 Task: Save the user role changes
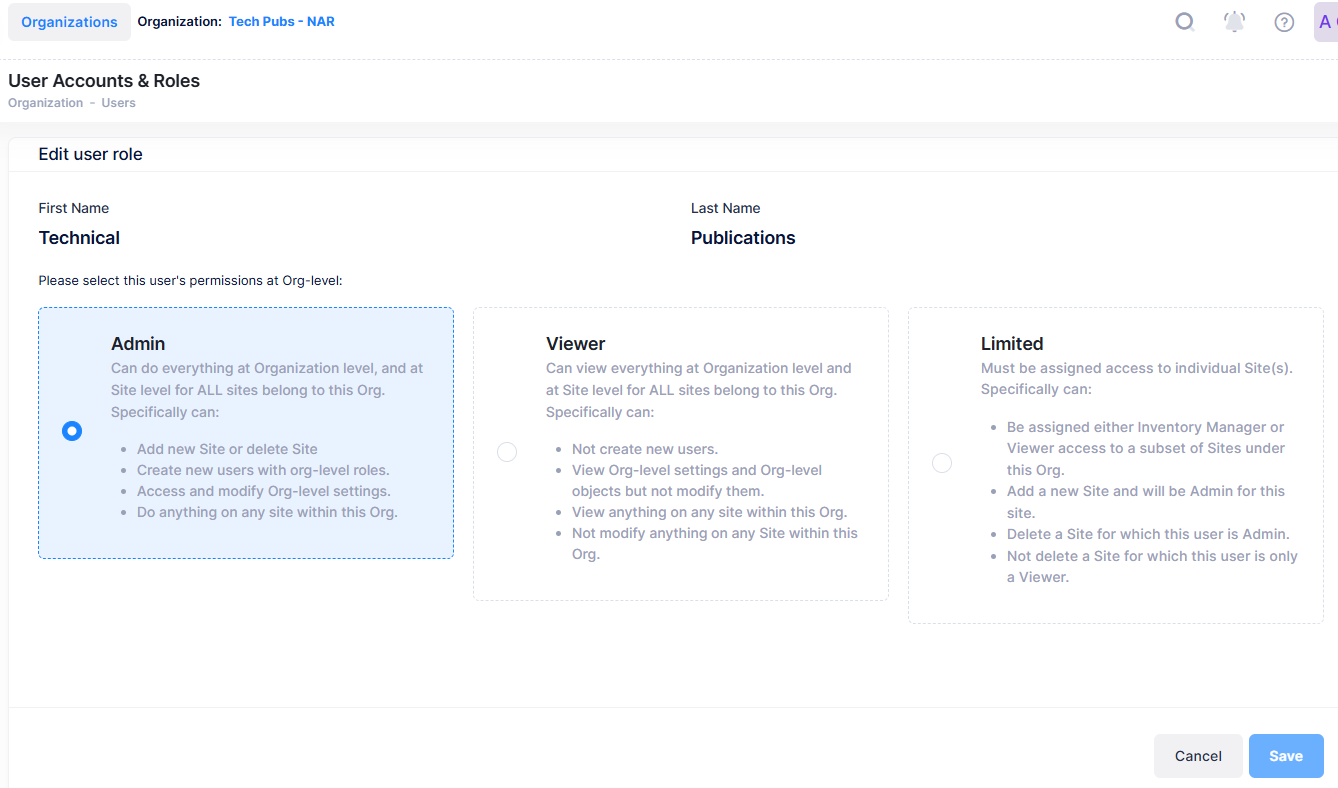pyautogui.click(x=1285, y=756)
